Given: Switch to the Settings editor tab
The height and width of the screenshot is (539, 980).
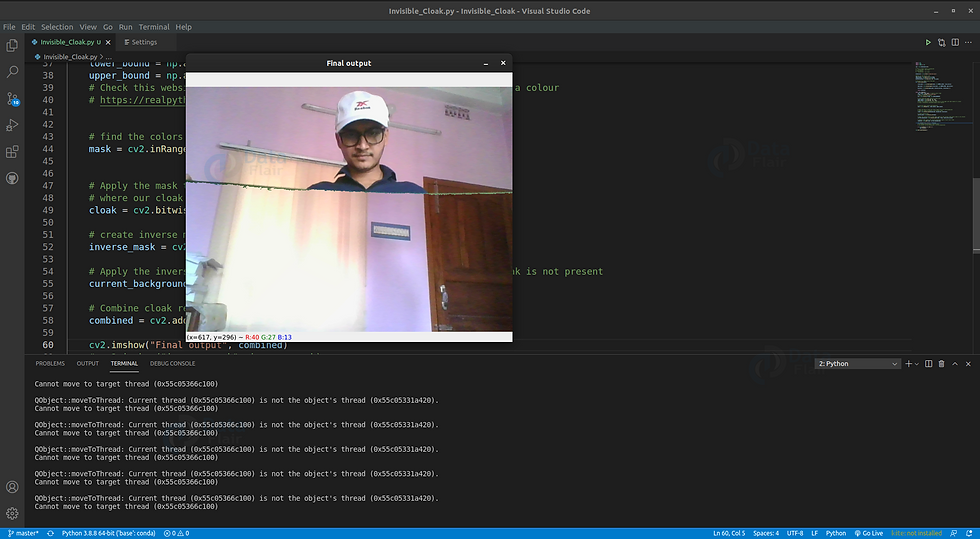Looking at the screenshot, I should (x=144, y=43).
